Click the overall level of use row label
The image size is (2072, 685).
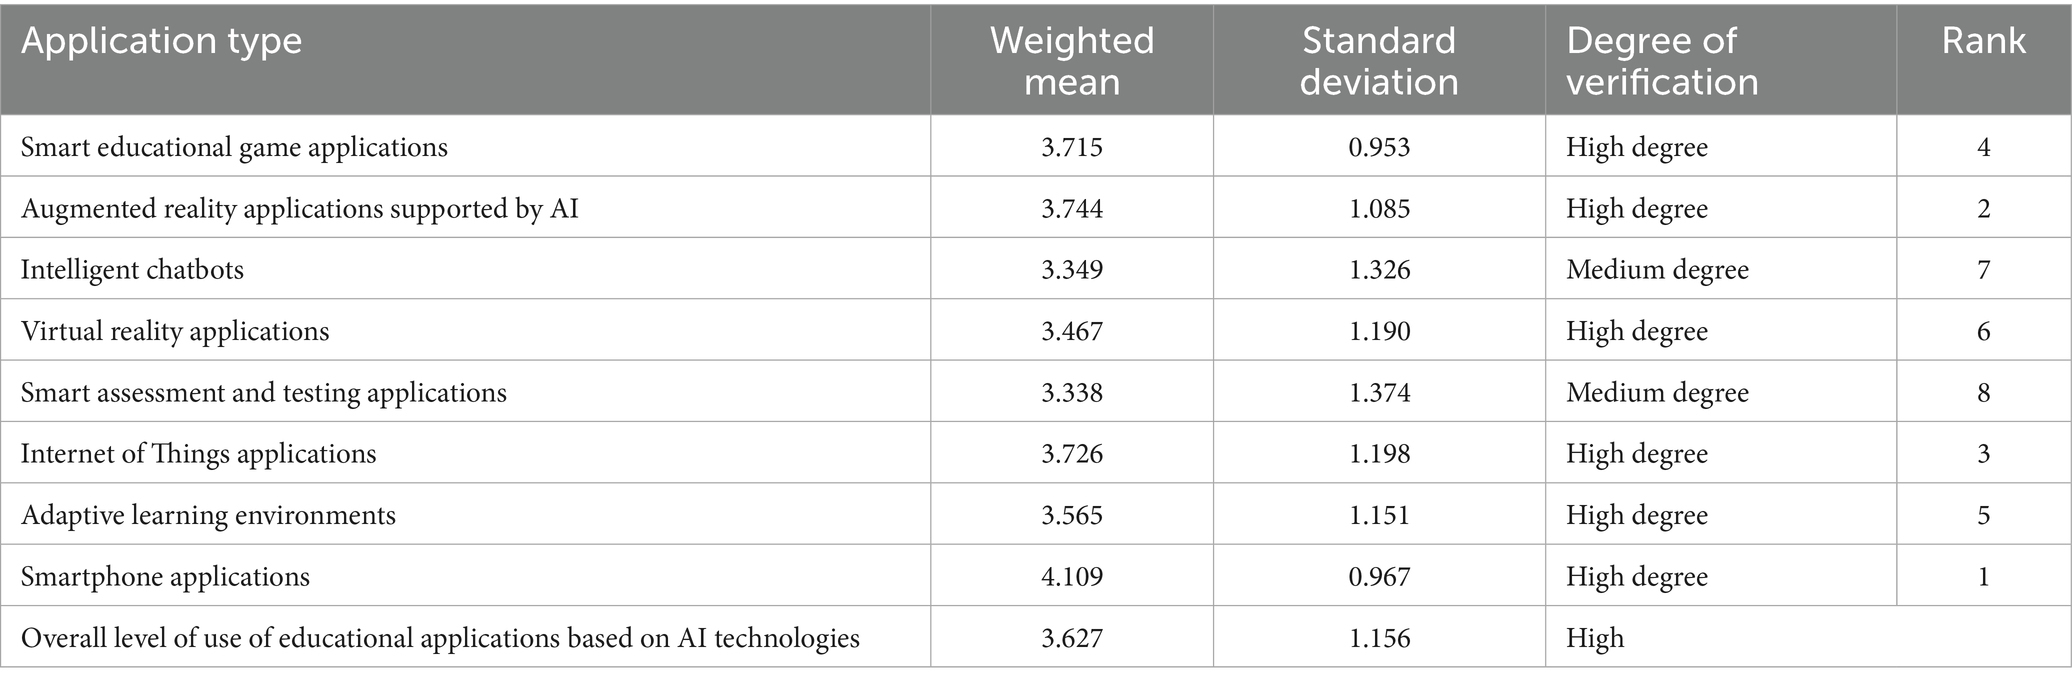(x=440, y=638)
